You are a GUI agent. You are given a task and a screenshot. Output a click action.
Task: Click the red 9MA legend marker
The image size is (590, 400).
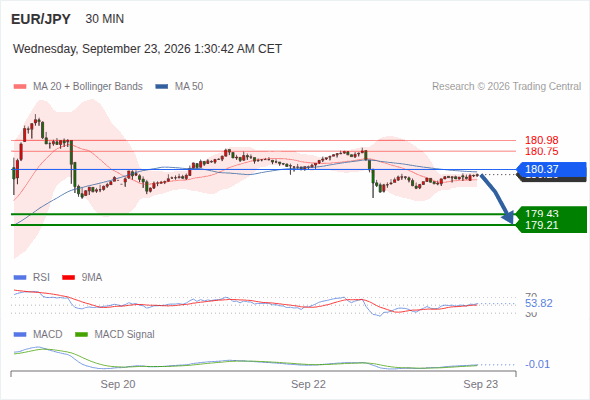[x=68, y=278]
